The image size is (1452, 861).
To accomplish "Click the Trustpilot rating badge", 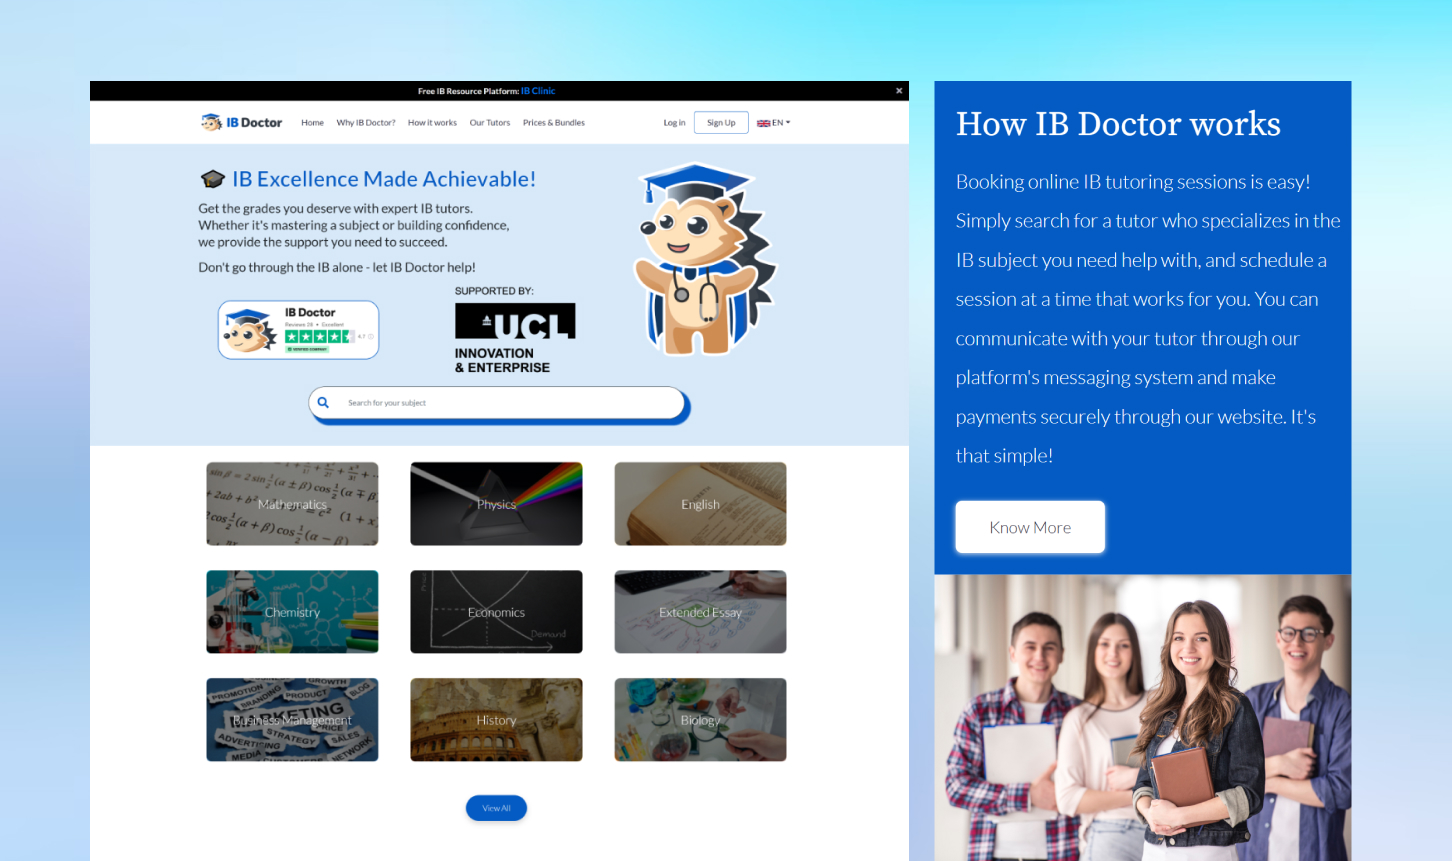I will [x=298, y=330].
